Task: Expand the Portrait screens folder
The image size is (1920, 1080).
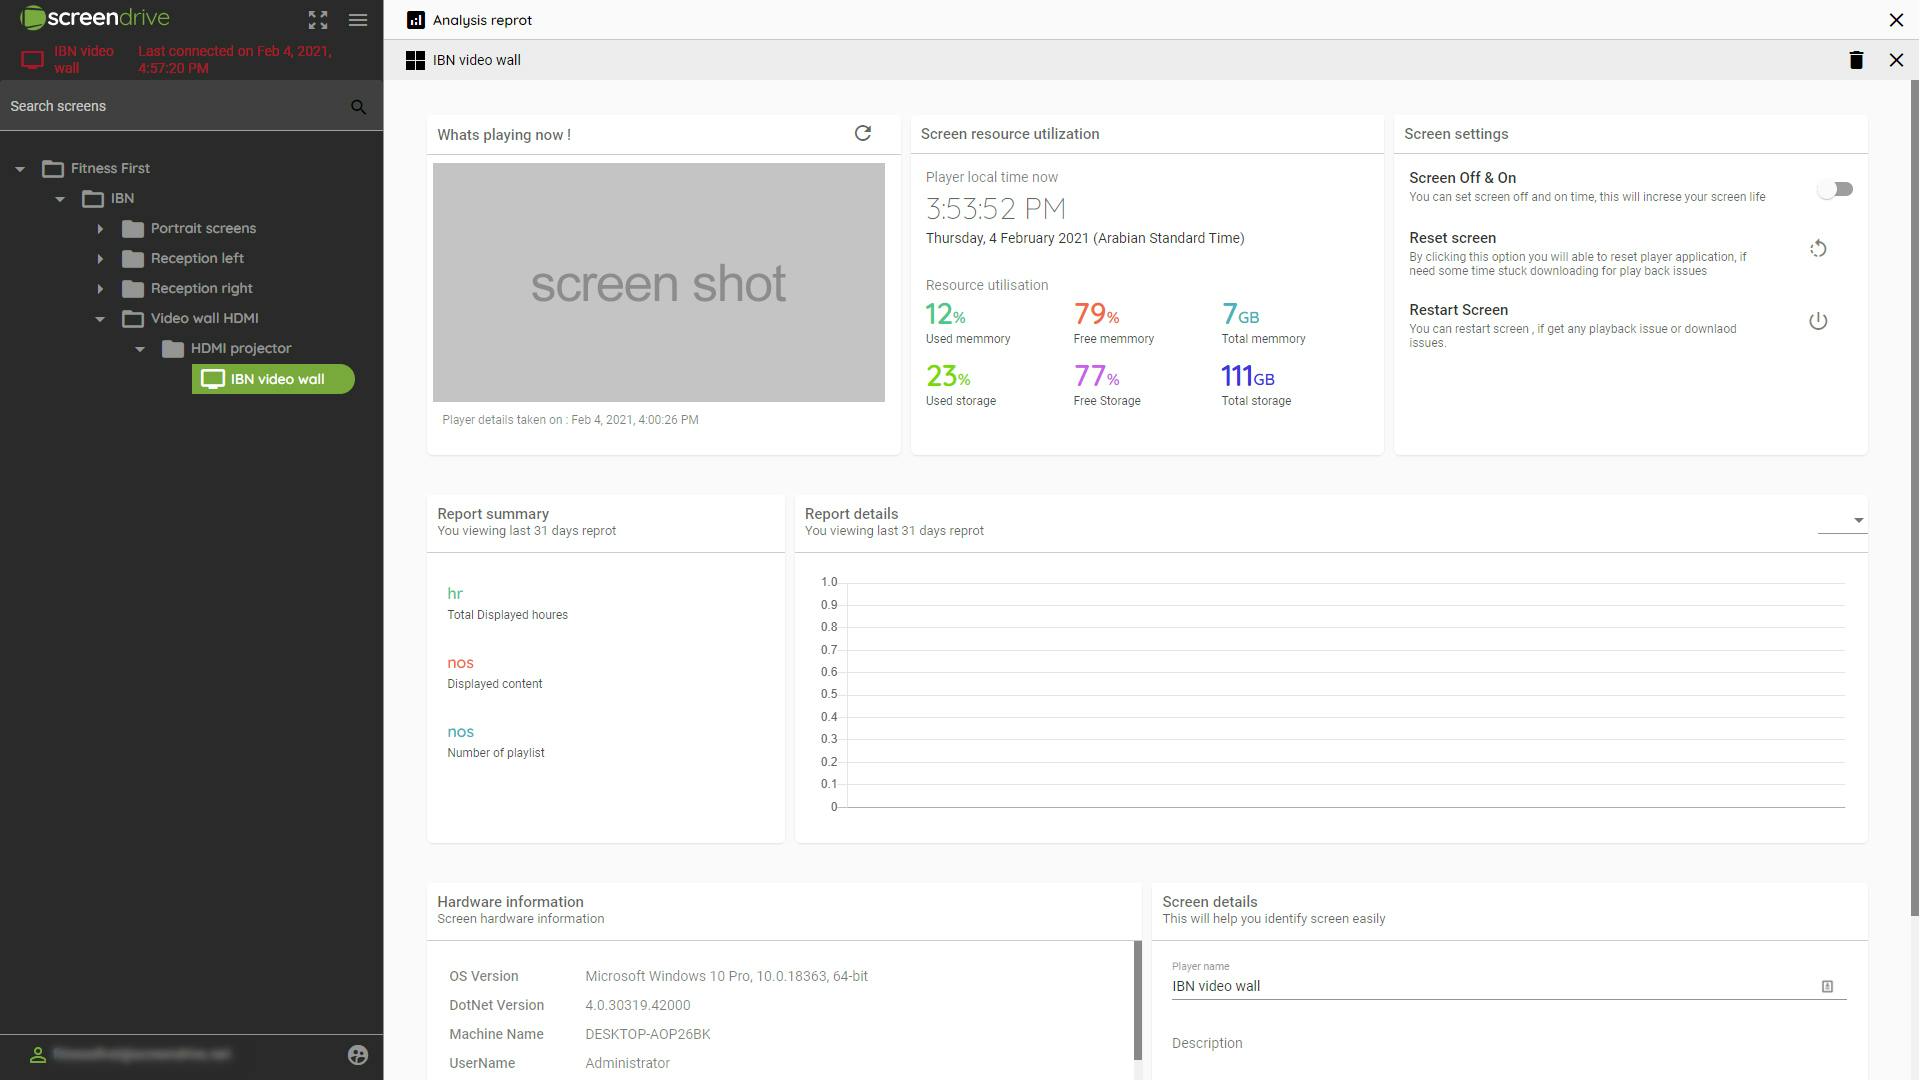Action: [x=100, y=229]
